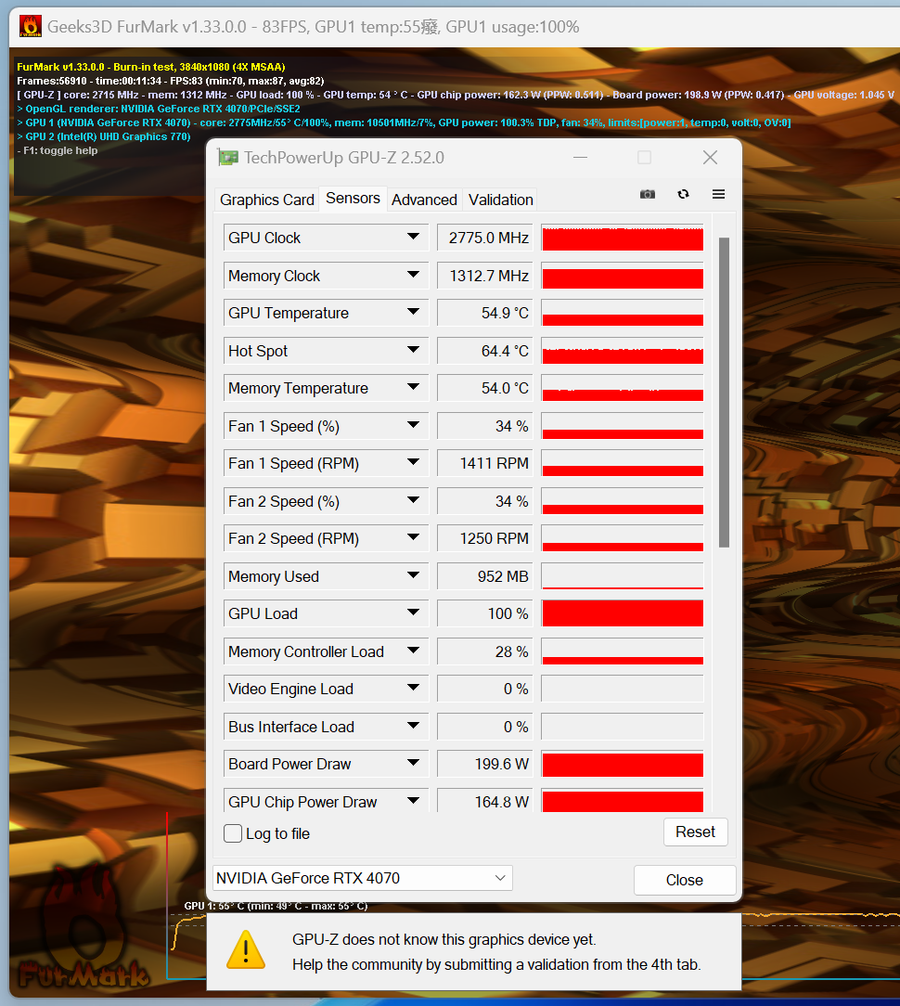Viewport: 900px width, 1006px height.
Task: Open the GPU Load sensor dropdown
Action: [x=414, y=612]
